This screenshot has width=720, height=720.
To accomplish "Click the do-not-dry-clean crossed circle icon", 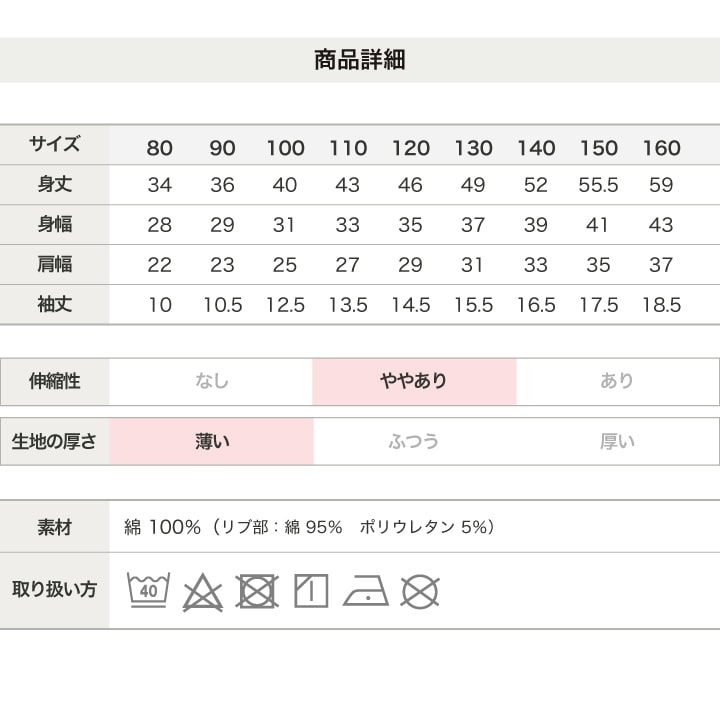I will (x=420, y=591).
